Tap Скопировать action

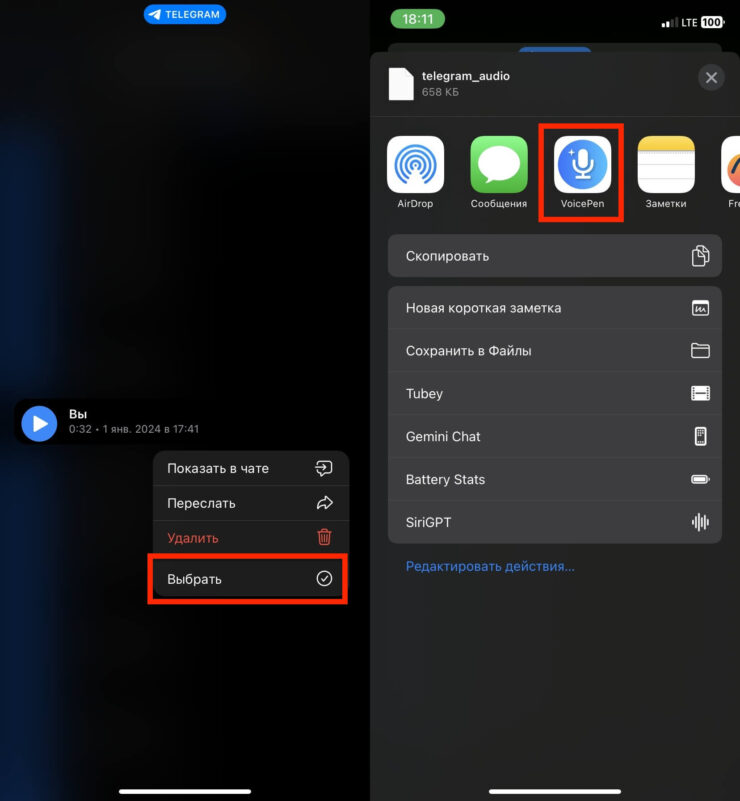click(555, 256)
